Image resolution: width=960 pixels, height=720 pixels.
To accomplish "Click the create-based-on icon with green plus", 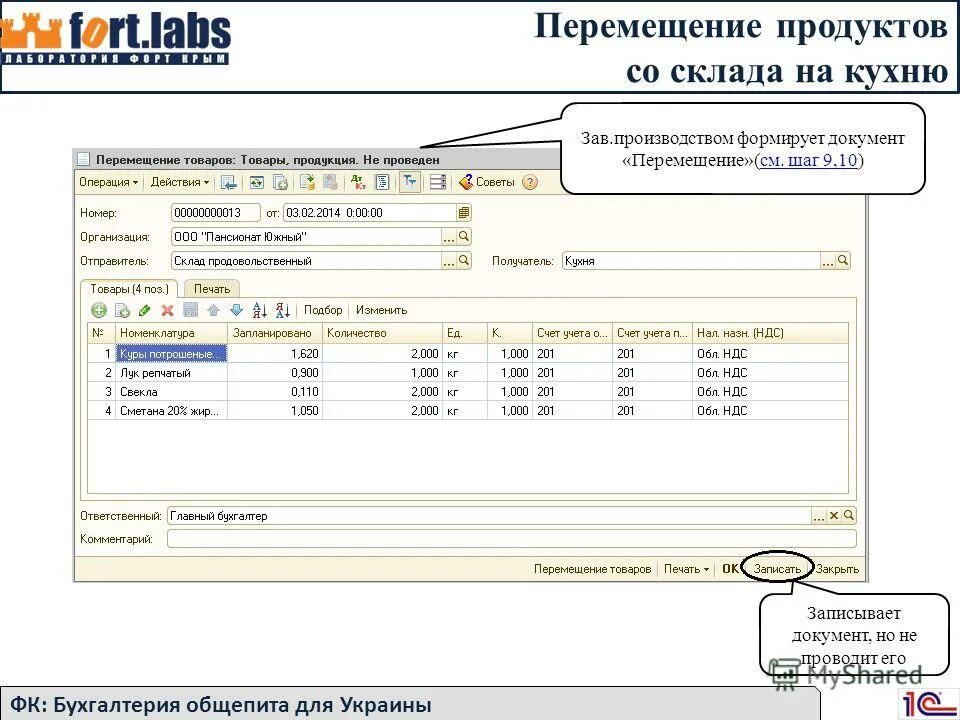I will [x=280, y=182].
